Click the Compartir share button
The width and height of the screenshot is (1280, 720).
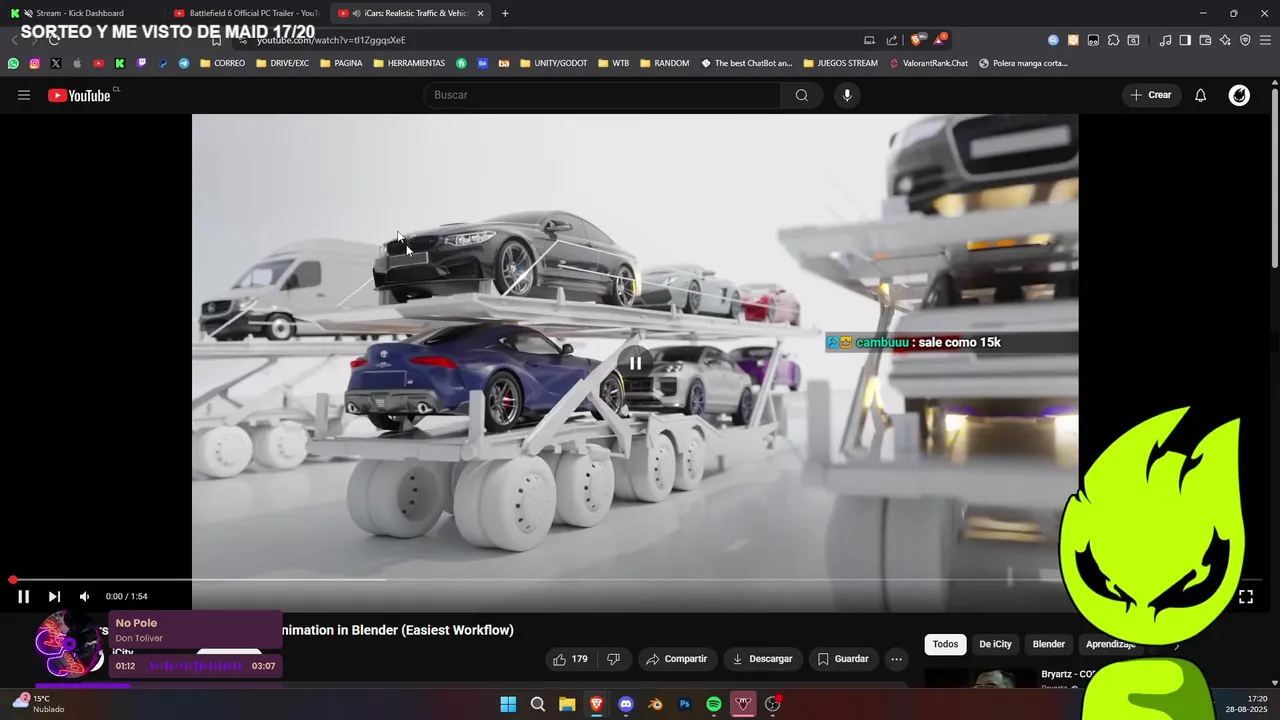point(676,659)
